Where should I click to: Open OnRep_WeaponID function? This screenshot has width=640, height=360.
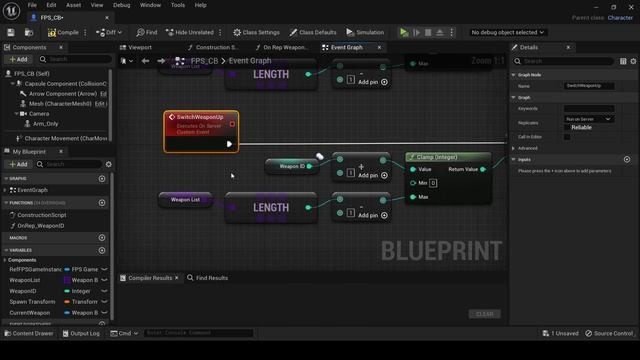click(x=40, y=226)
